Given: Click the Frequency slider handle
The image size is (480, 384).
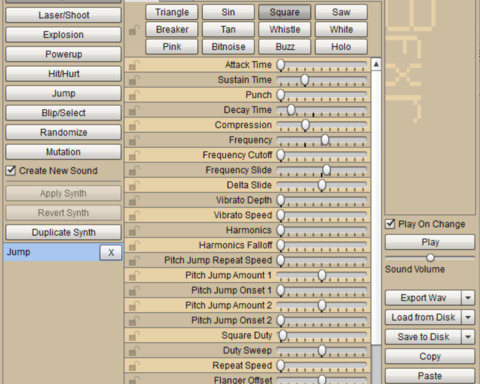Looking at the screenshot, I should click(x=325, y=140).
